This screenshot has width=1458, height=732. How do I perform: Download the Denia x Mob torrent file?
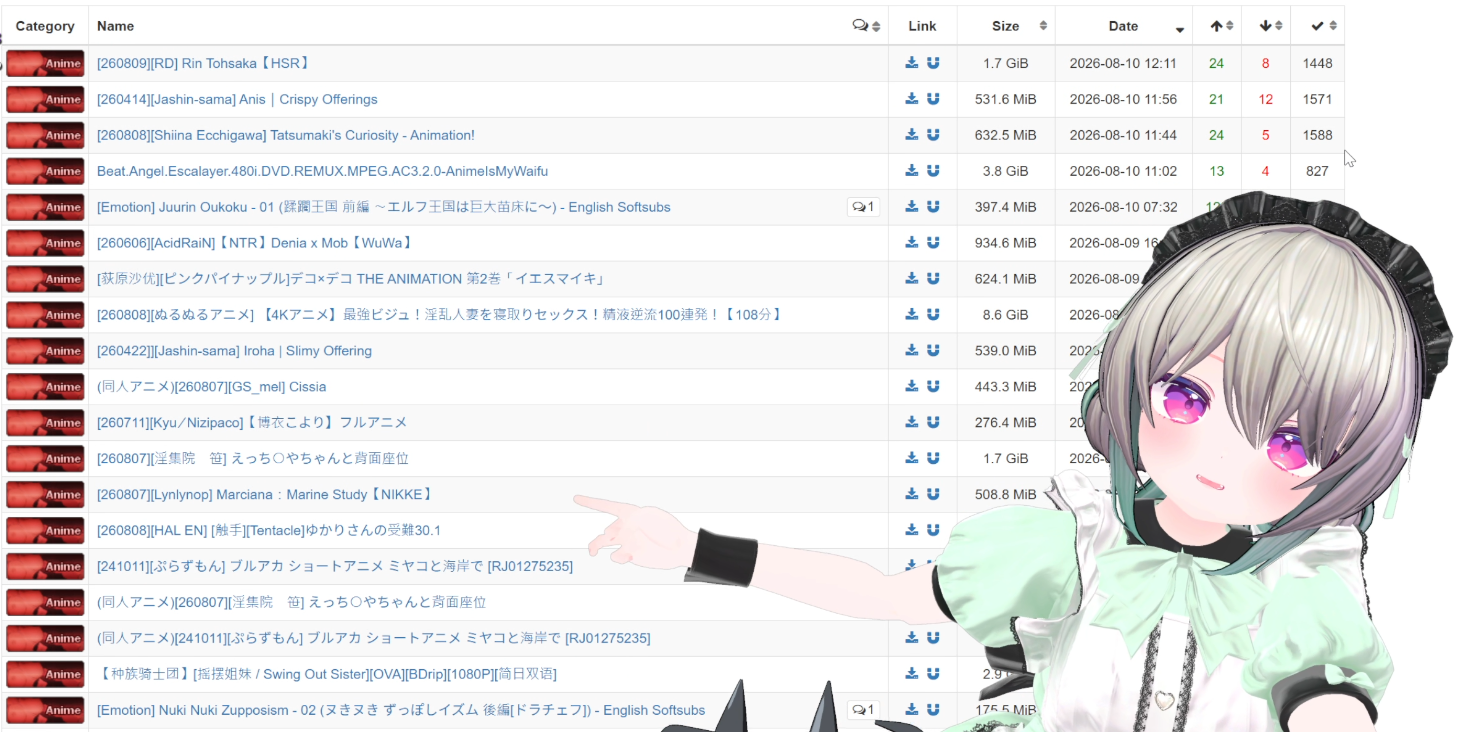coord(912,243)
